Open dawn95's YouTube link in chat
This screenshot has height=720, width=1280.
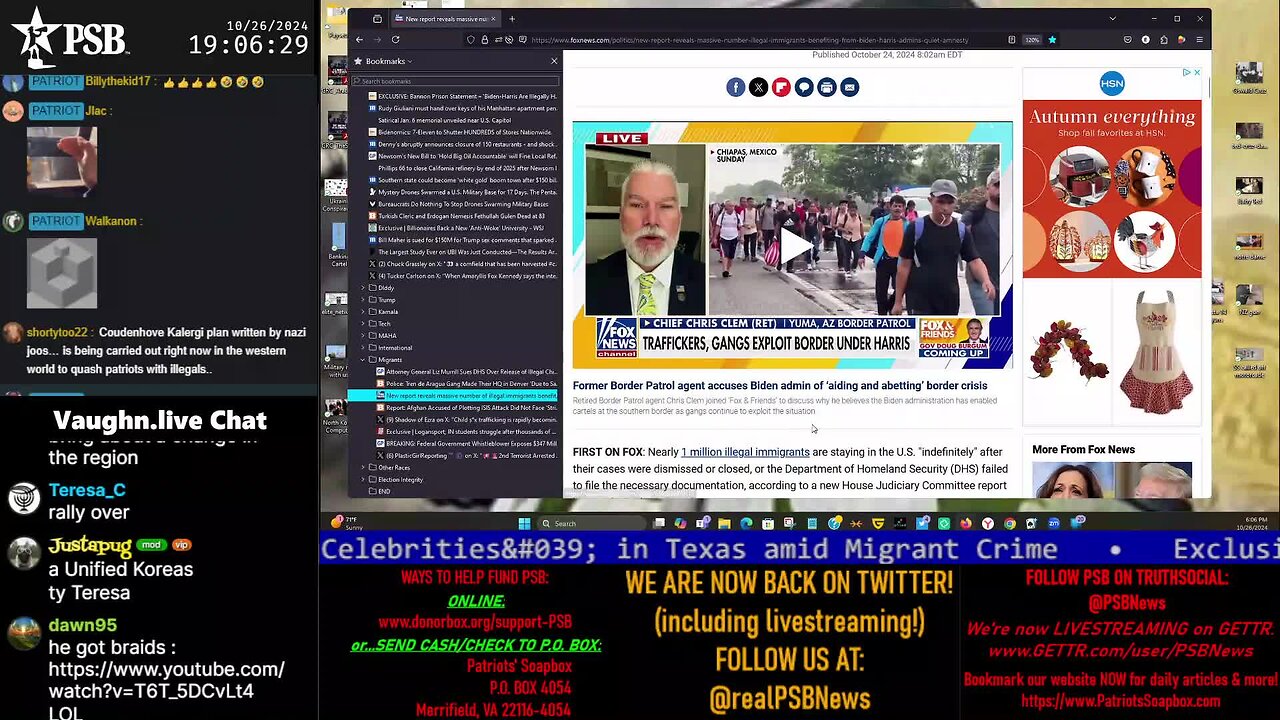pyautogui.click(x=166, y=680)
